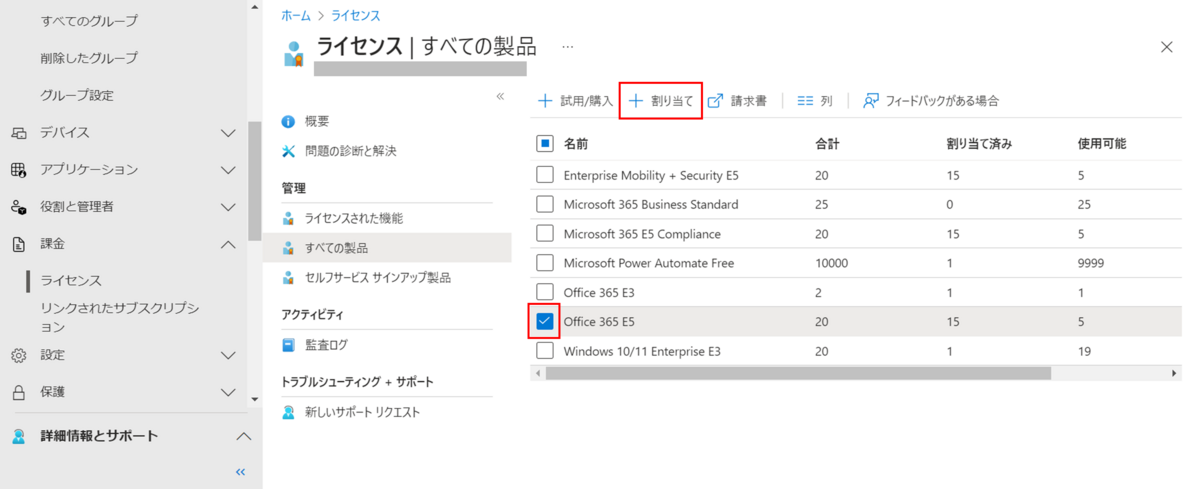Click the アプリケーション grid icon
This screenshot has height=489, width=1200.
18,170
